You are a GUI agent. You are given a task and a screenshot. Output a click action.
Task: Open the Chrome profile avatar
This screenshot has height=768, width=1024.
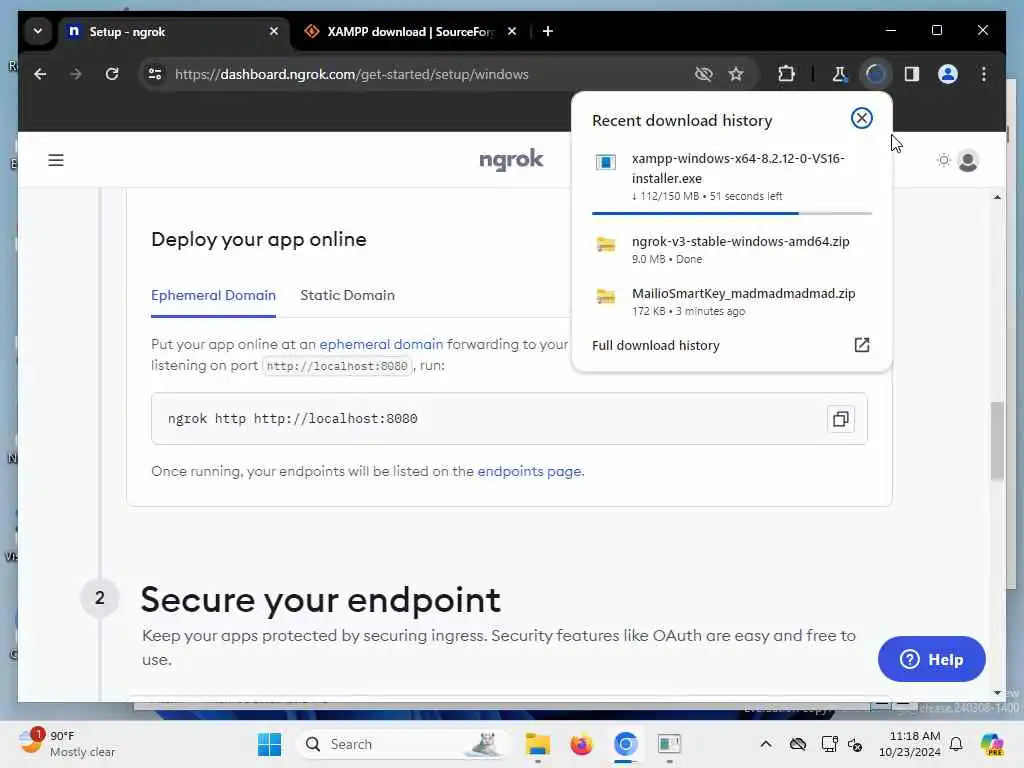[x=948, y=74]
